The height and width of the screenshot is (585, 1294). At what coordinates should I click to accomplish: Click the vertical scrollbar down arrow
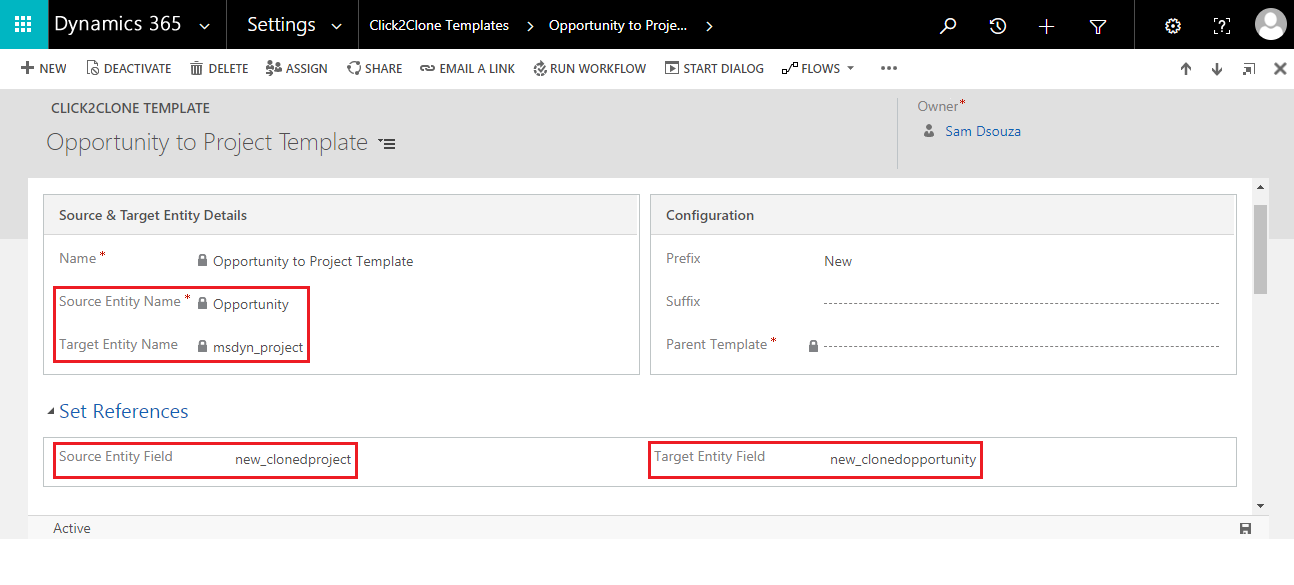(x=1261, y=506)
